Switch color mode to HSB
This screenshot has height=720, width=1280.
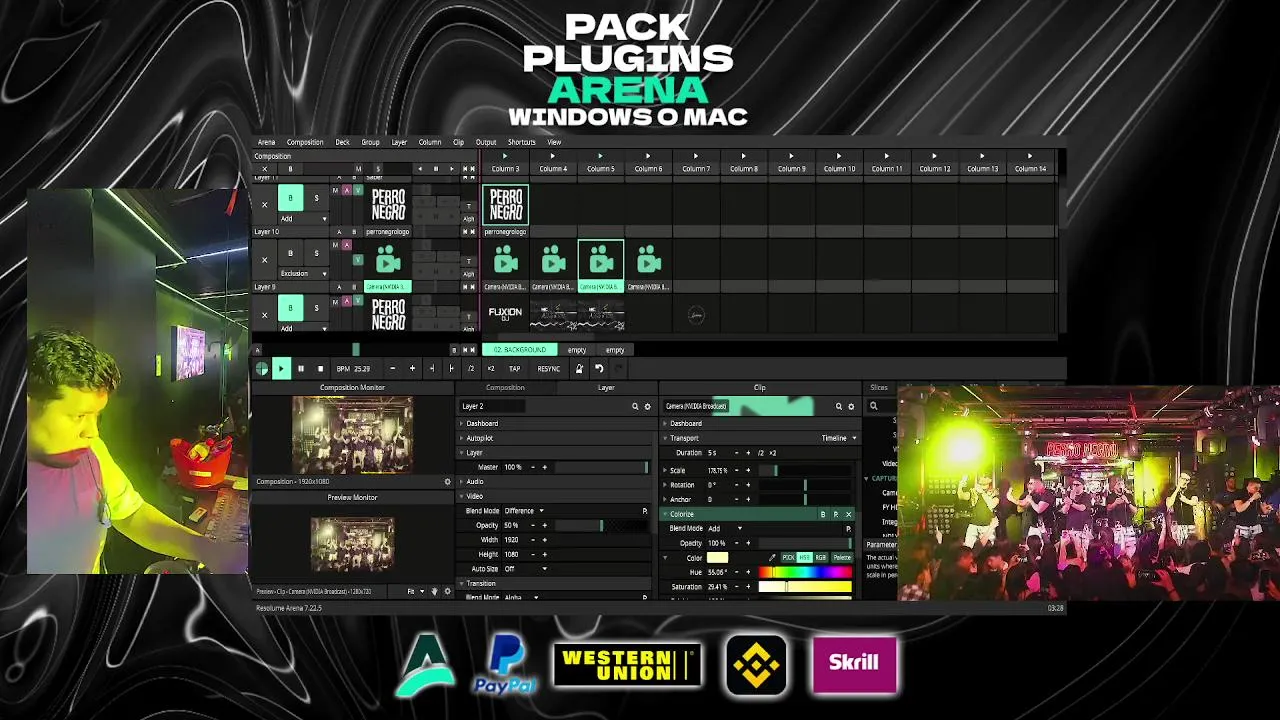804,558
